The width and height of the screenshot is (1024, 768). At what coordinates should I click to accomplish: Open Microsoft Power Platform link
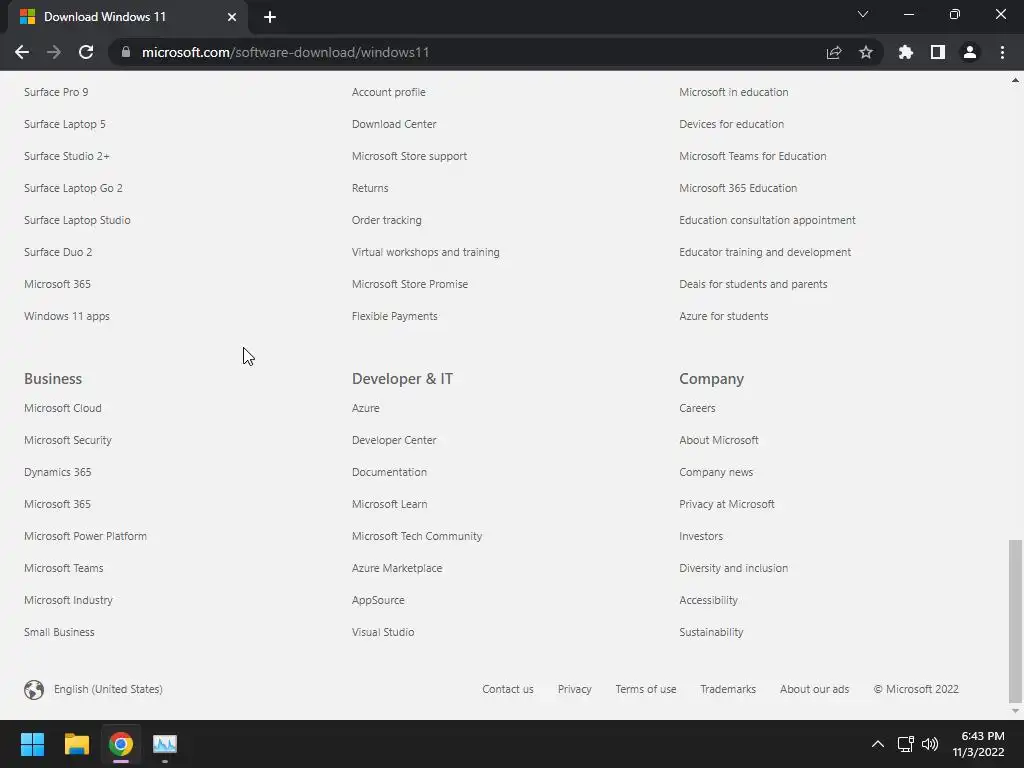tap(86, 536)
